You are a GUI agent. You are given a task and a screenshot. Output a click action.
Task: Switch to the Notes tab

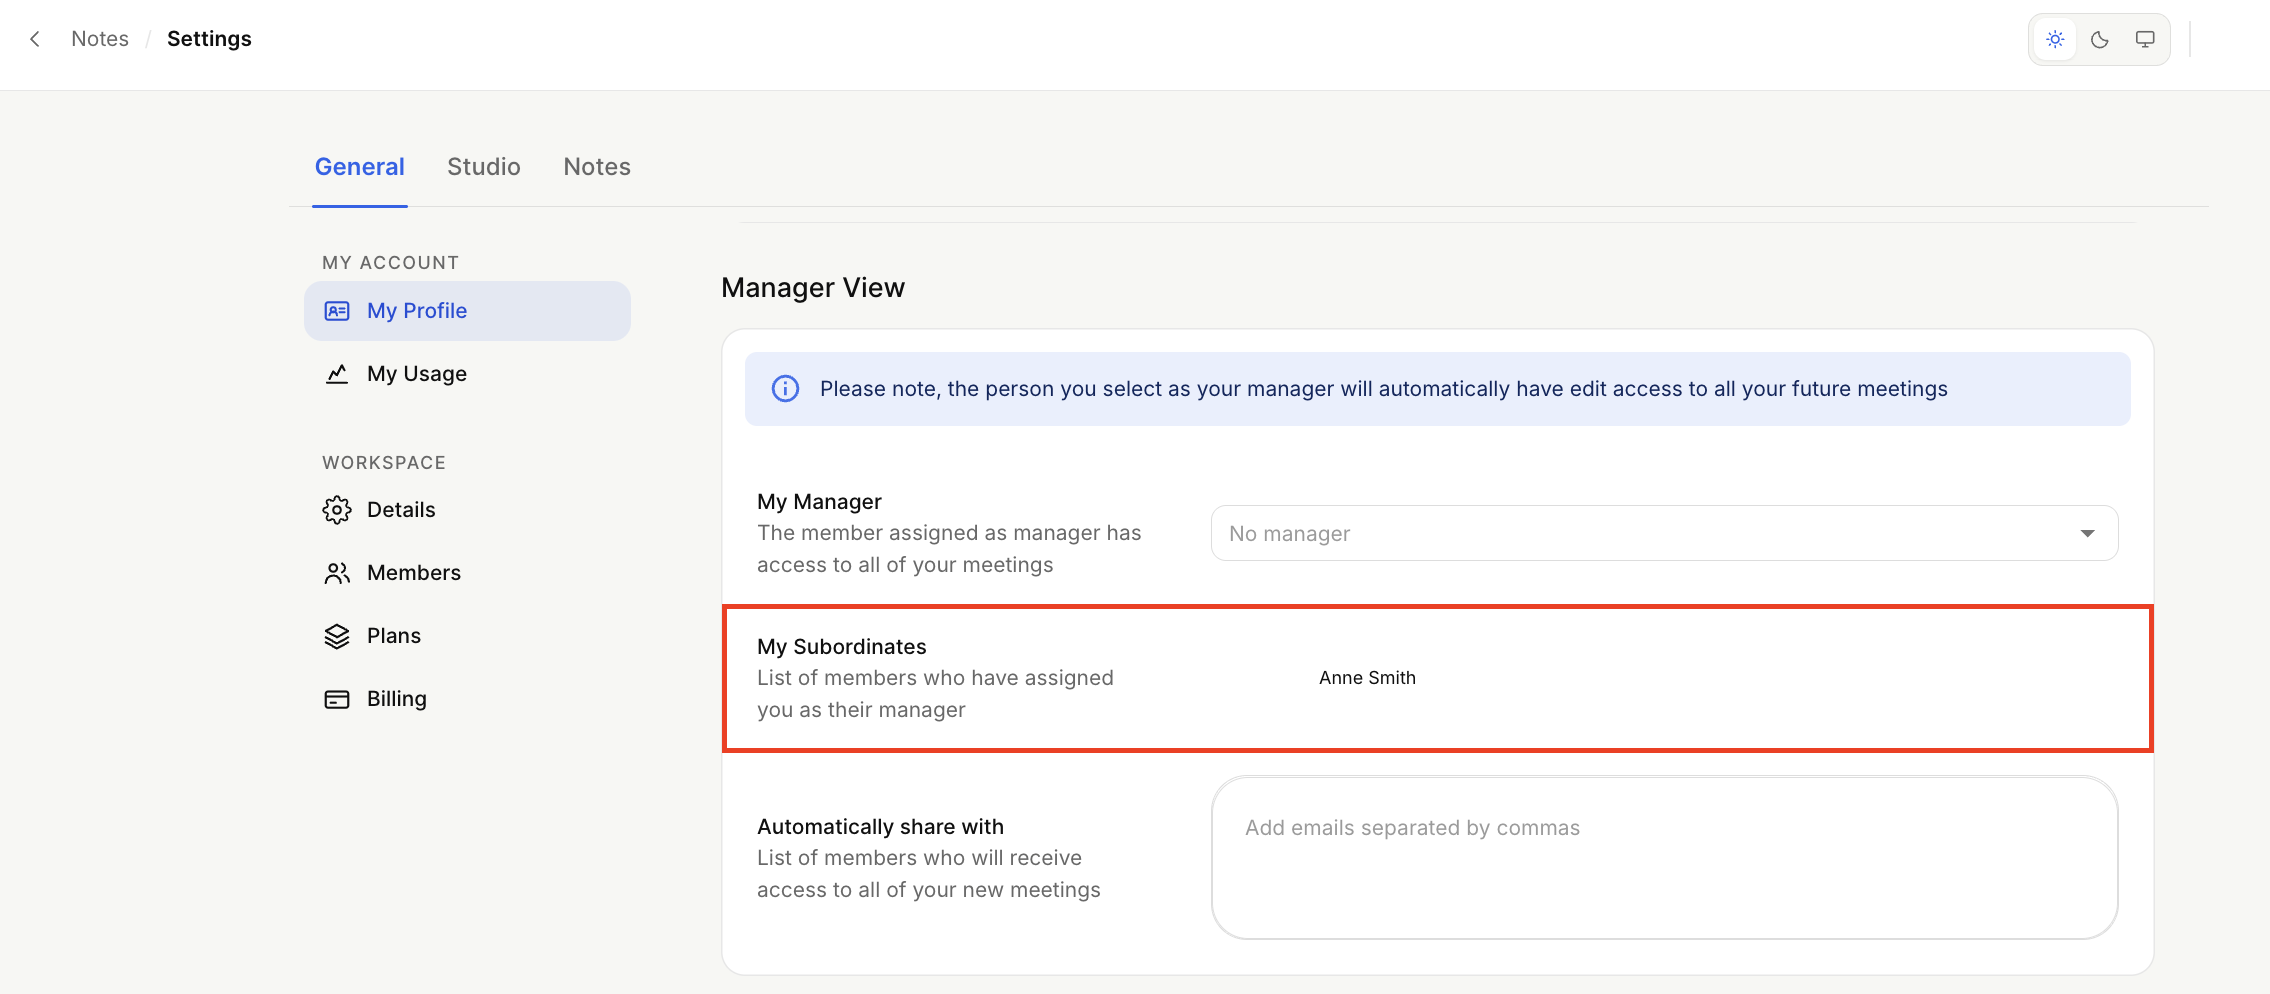pos(597,167)
